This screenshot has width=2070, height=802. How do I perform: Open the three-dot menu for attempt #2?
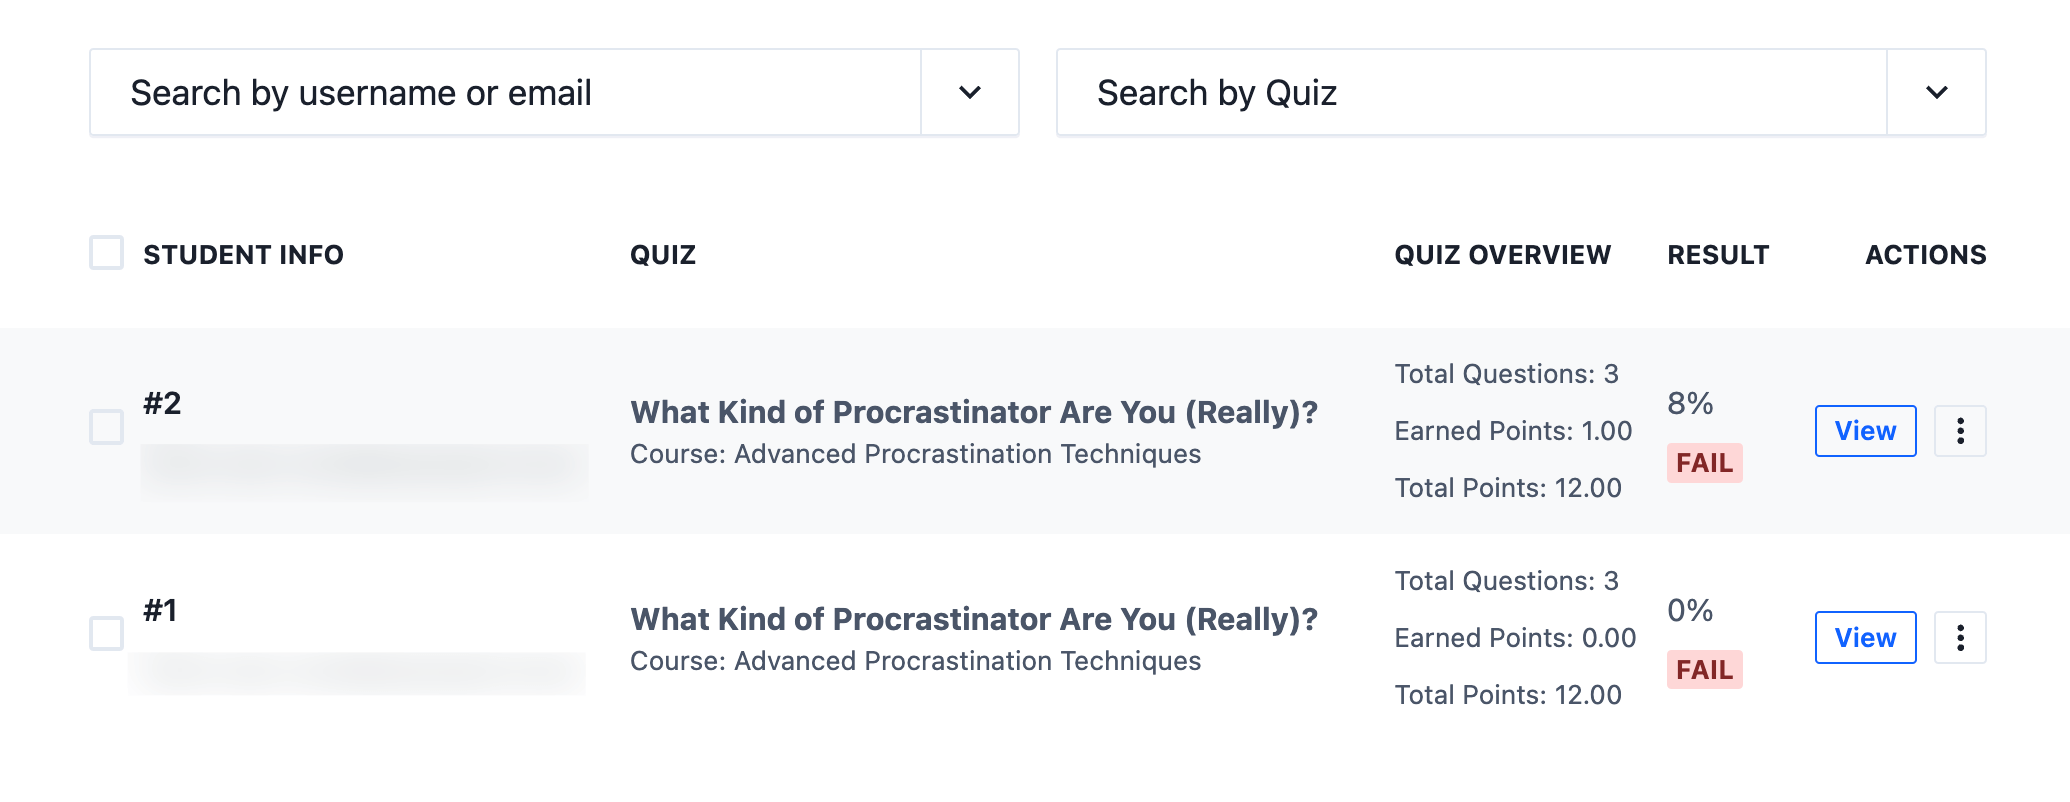(1959, 431)
